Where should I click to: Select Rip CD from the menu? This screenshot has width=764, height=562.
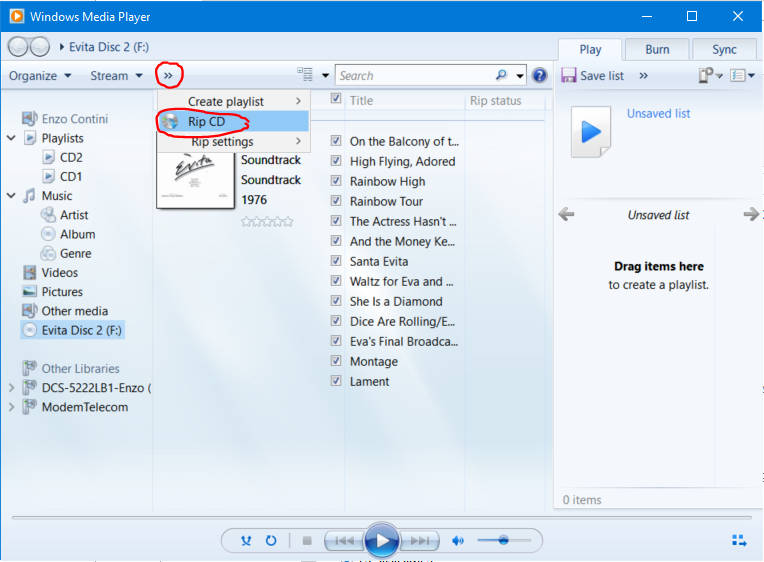point(205,121)
